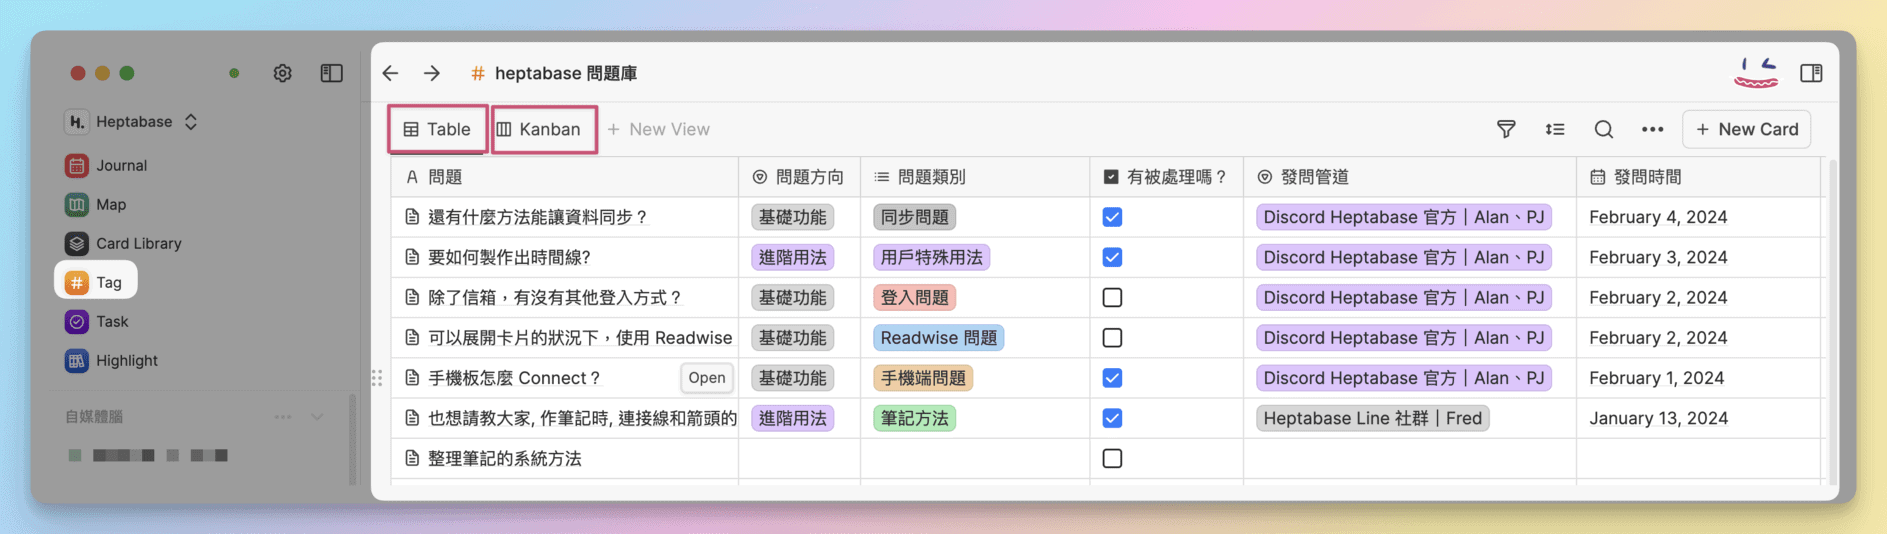Click the Task checkmark icon
This screenshot has height=534, width=1887.
tap(77, 321)
